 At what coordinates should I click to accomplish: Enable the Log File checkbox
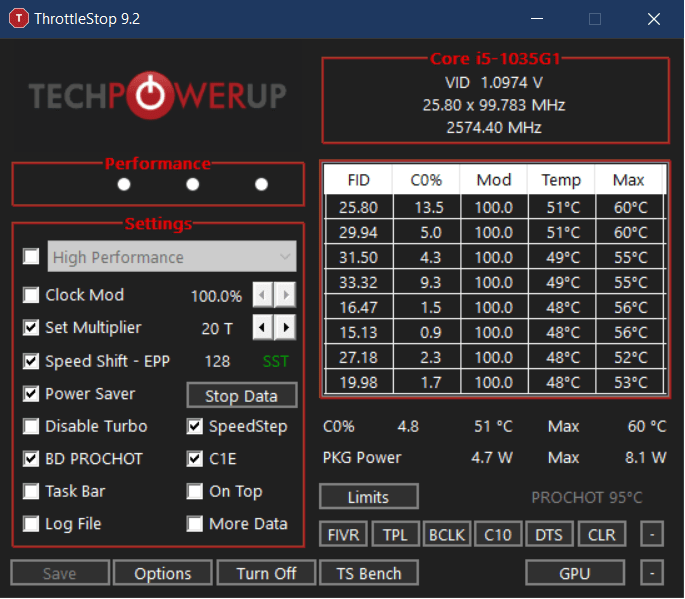pyautogui.click(x=31, y=523)
